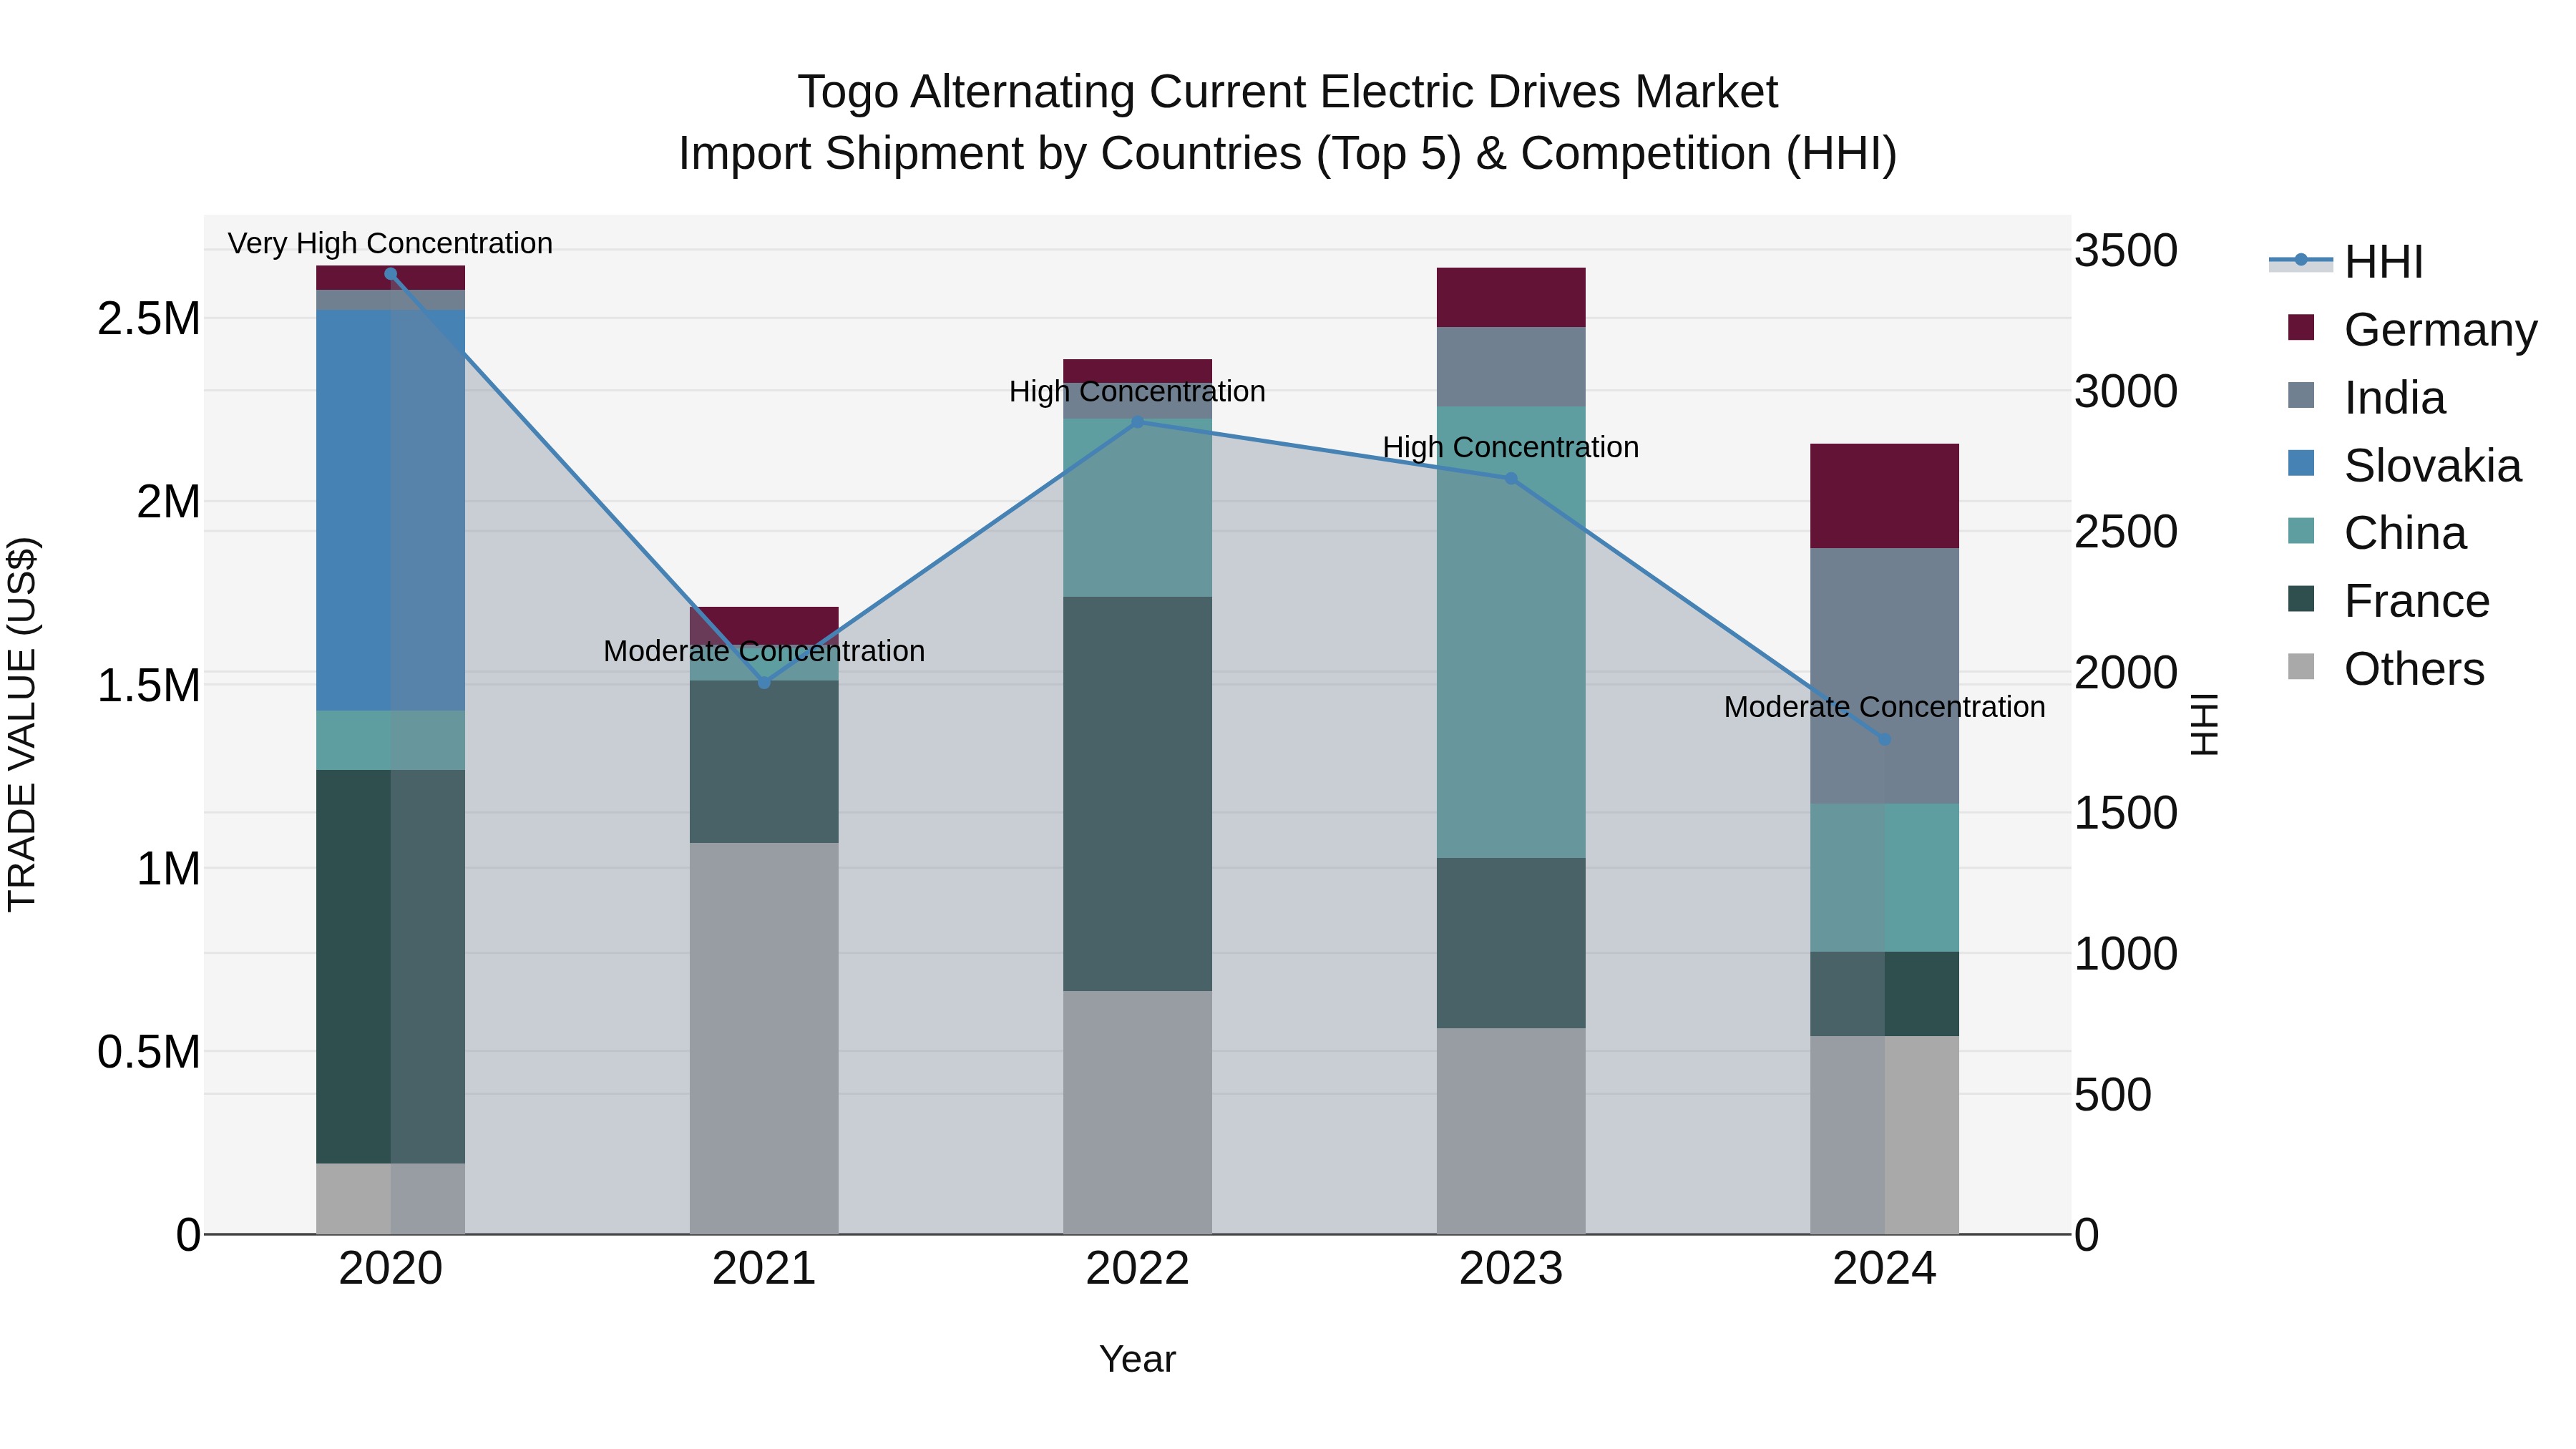2576x1449 pixels.
Task: Toggle the Others legend entry
Action: [2385, 669]
